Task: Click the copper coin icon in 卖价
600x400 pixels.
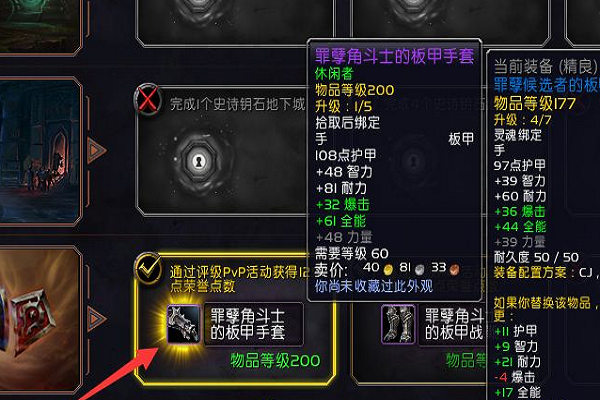Action: tap(454, 270)
